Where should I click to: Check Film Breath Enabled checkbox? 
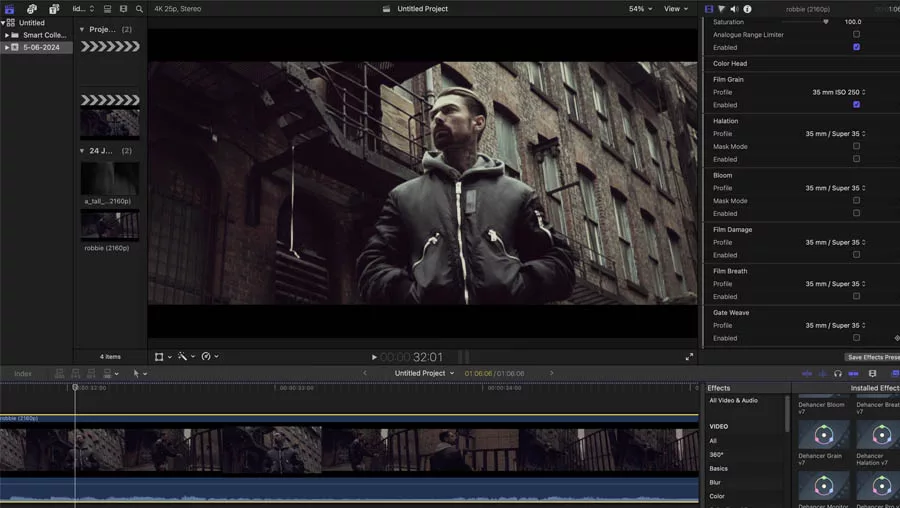[x=856, y=296]
